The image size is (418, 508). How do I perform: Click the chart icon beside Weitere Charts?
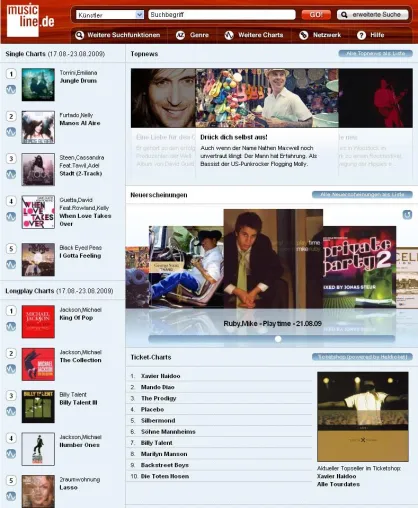pos(229,35)
